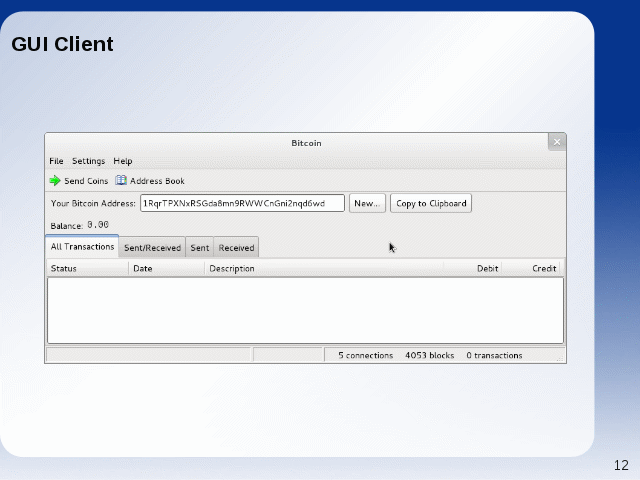Switch to the Sent tab
Viewport: 640px width, 480px height.
[200, 248]
